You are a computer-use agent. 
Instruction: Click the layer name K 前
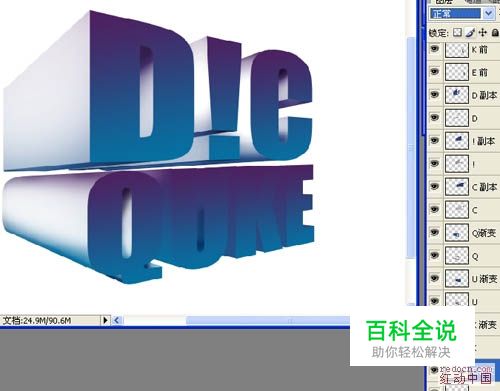[x=480, y=50]
